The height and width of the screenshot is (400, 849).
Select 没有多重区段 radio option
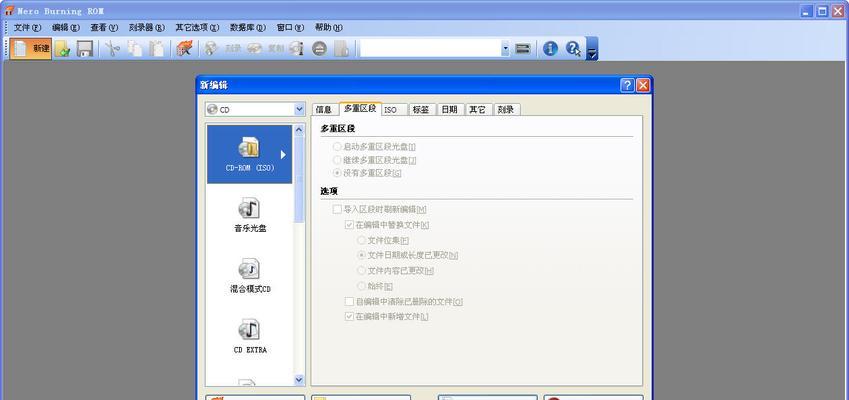pyautogui.click(x=368, y=173)
